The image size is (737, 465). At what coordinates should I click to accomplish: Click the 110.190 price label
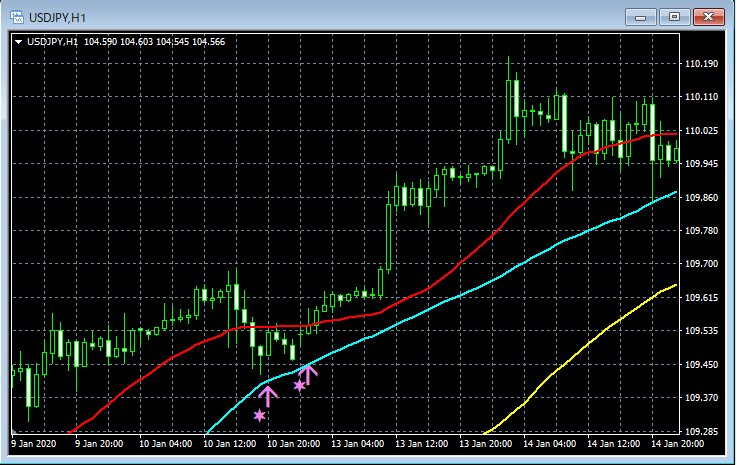click(x=701, y=63)
